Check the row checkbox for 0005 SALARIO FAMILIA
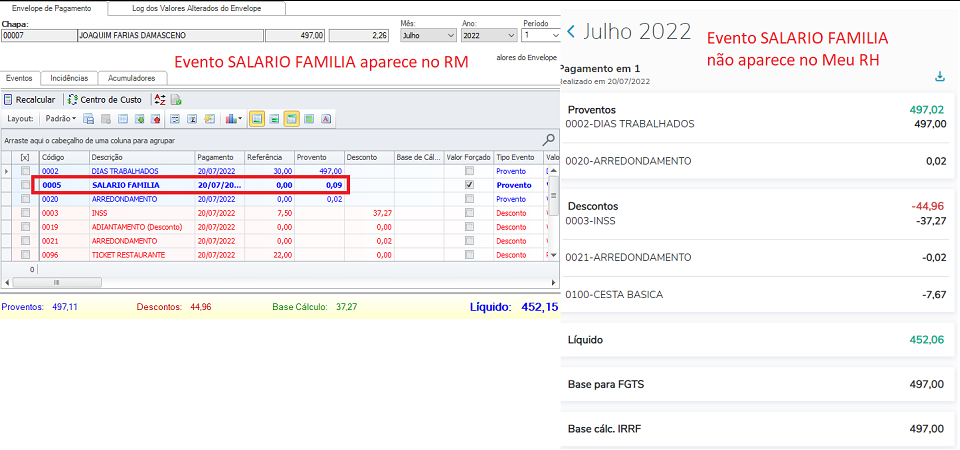Image resolution: width=960 pixels, height=450 pixels. click(25, 185)
